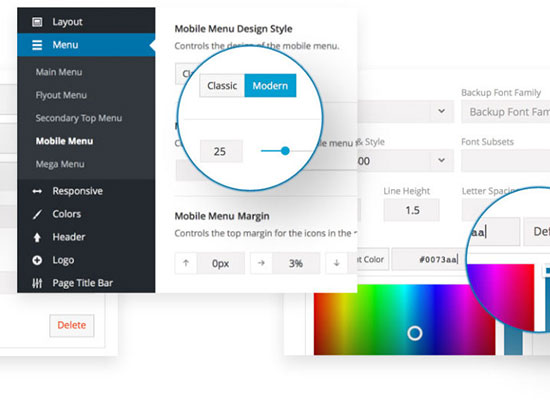Click the Backup Font Family field

505,112
